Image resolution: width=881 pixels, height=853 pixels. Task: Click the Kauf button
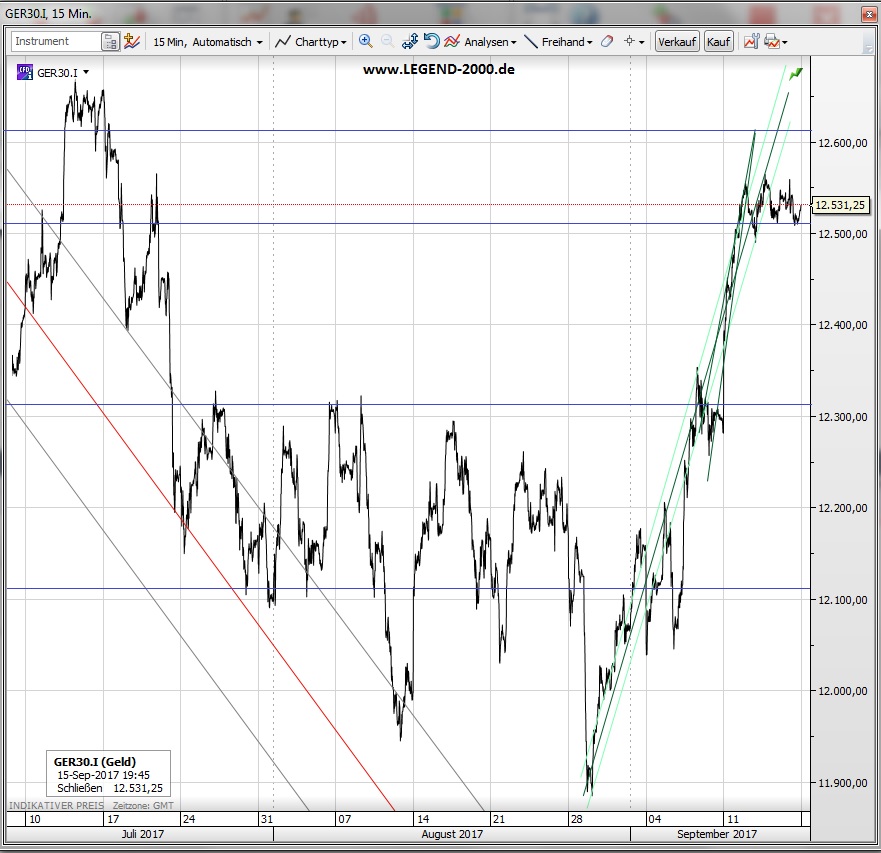[x=718, y=42]
